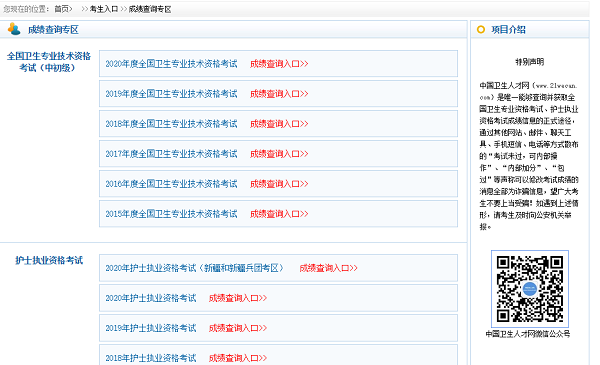
Task: Click the user icon beside 成绩查询专区
Action: [14, 29]
